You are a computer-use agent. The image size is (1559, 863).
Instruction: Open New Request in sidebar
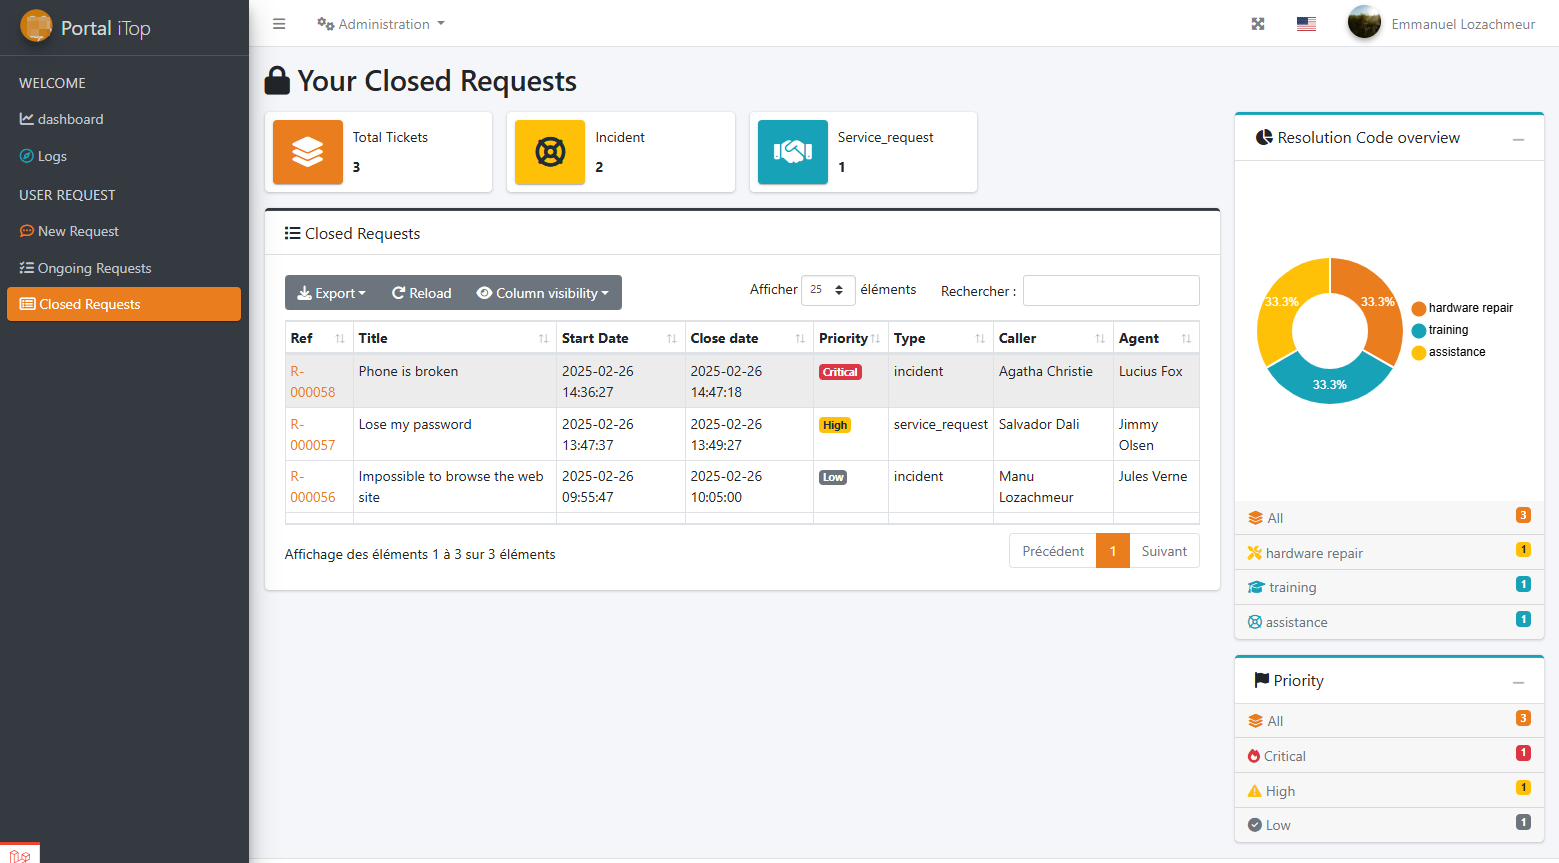coord(78,231)
